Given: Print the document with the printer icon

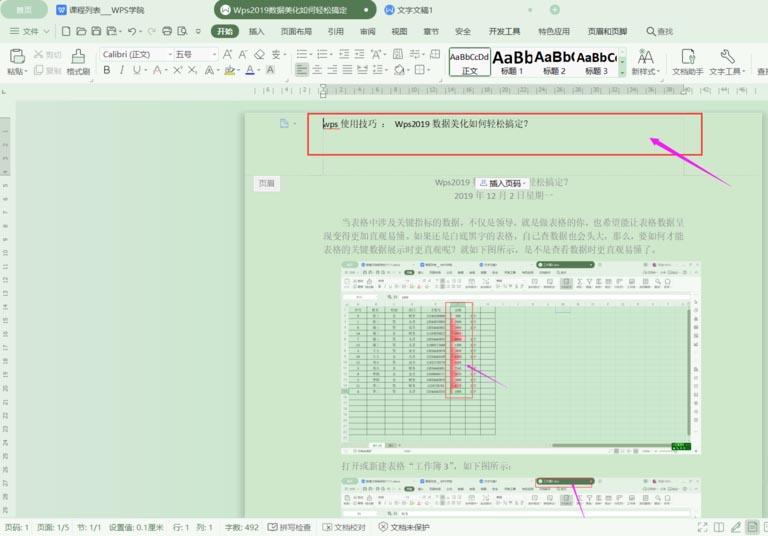Looking at the screenshot, I should coord(167,31).
